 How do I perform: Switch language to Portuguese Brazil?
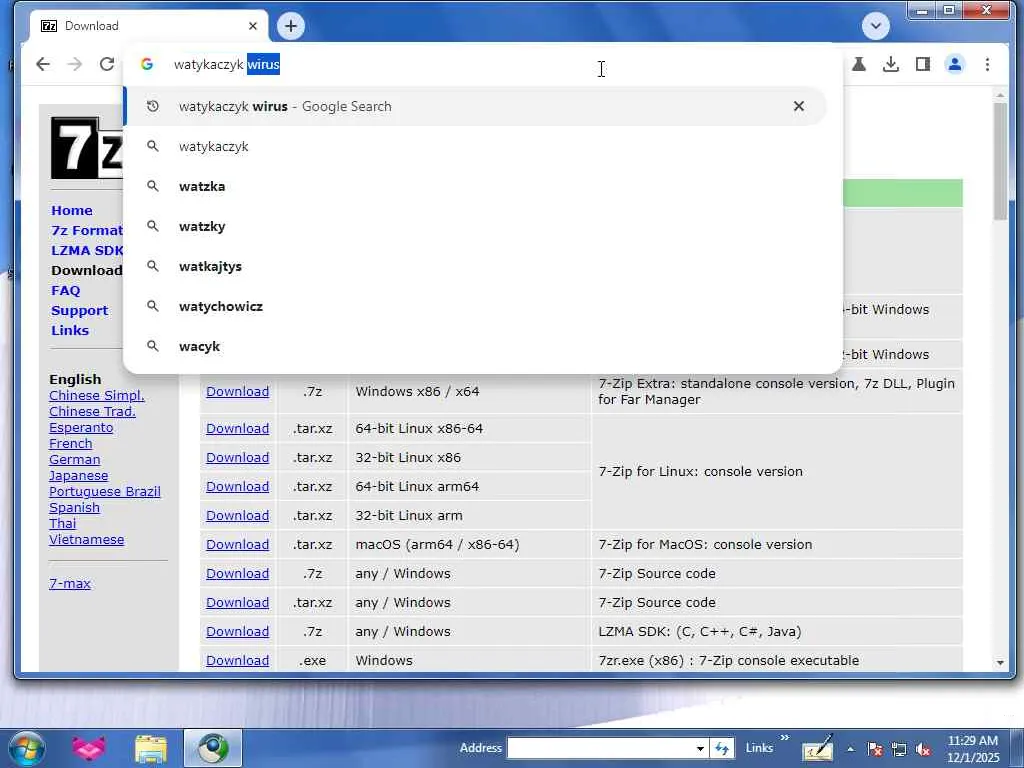click(x=104, y=492)
